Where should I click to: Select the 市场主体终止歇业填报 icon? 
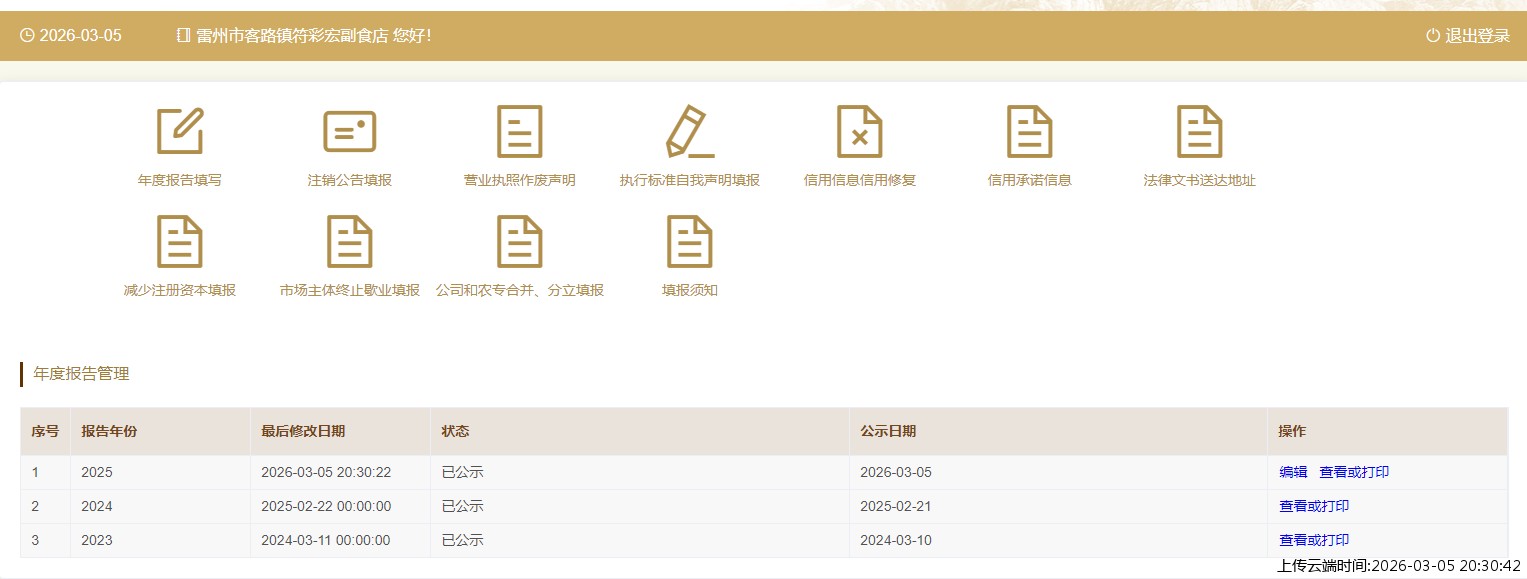click(350, 241)
